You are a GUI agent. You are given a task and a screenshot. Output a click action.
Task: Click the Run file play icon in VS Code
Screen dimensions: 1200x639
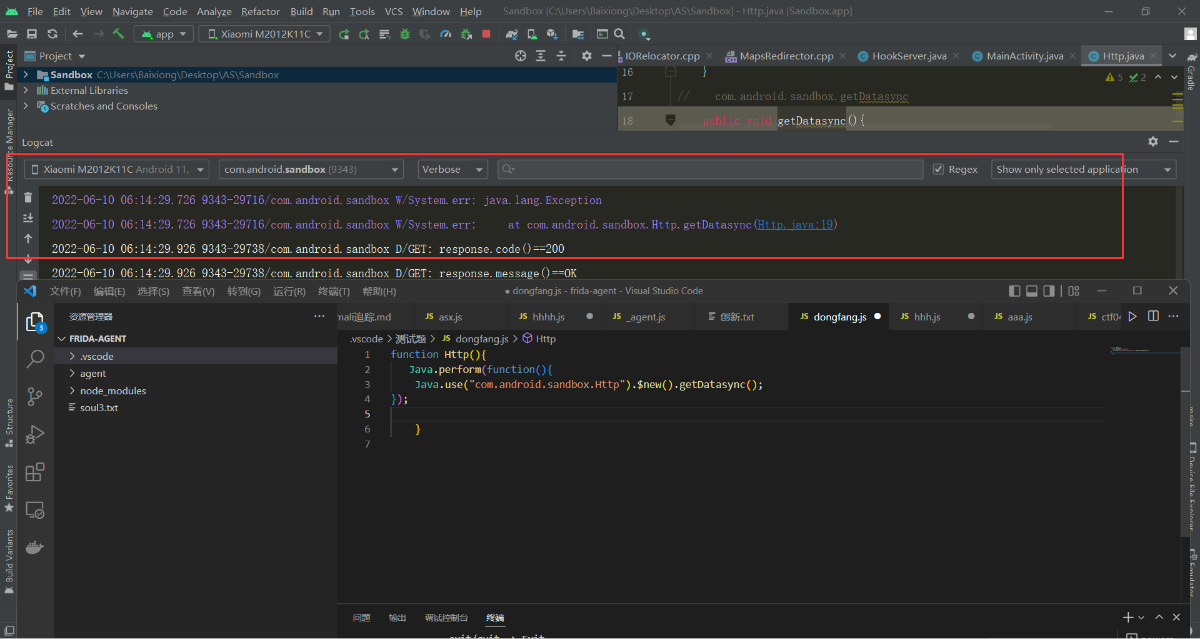[1133, 316]
